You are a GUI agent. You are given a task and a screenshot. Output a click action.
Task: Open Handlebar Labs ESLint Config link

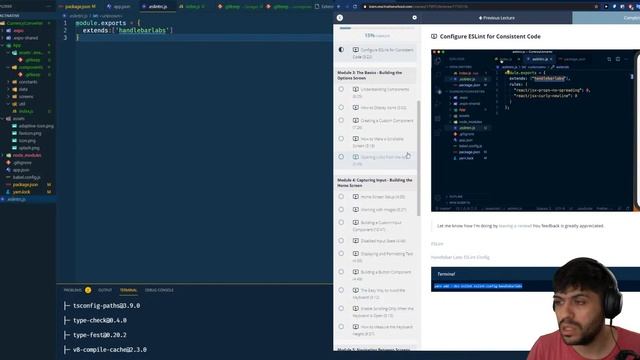[x=460, y=257]
